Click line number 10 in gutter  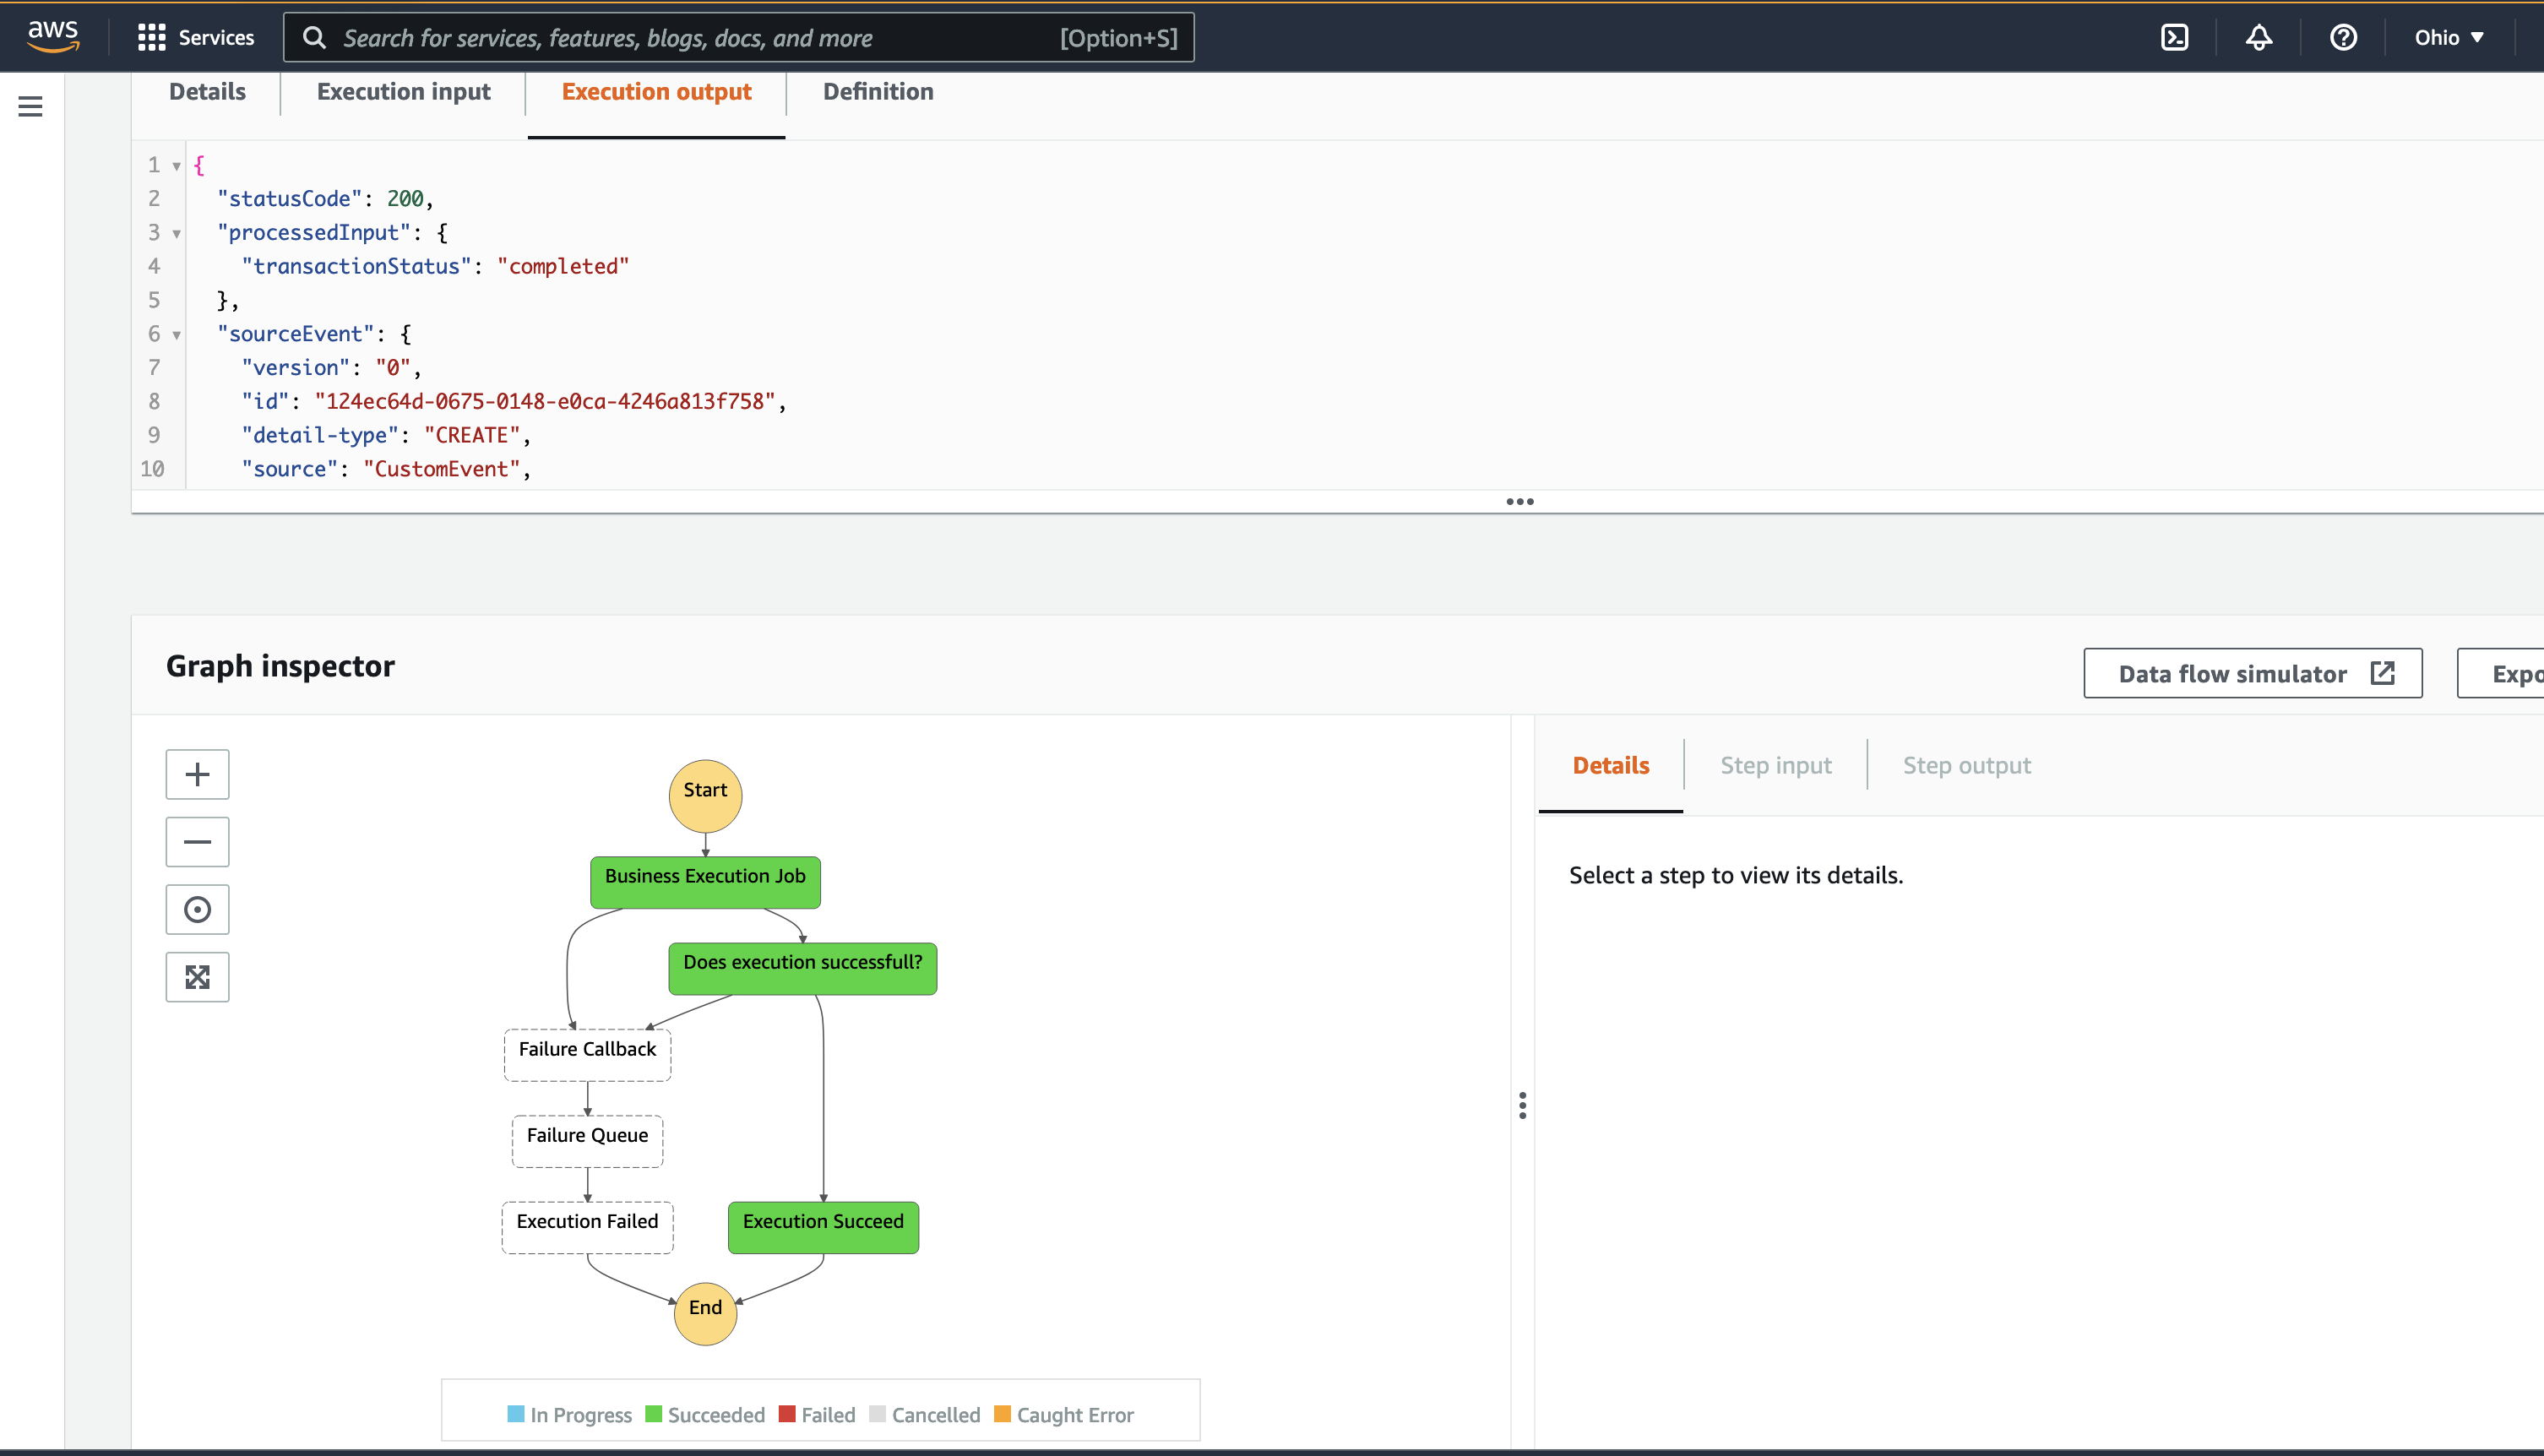pyautogui.click(x=152, y=470)
